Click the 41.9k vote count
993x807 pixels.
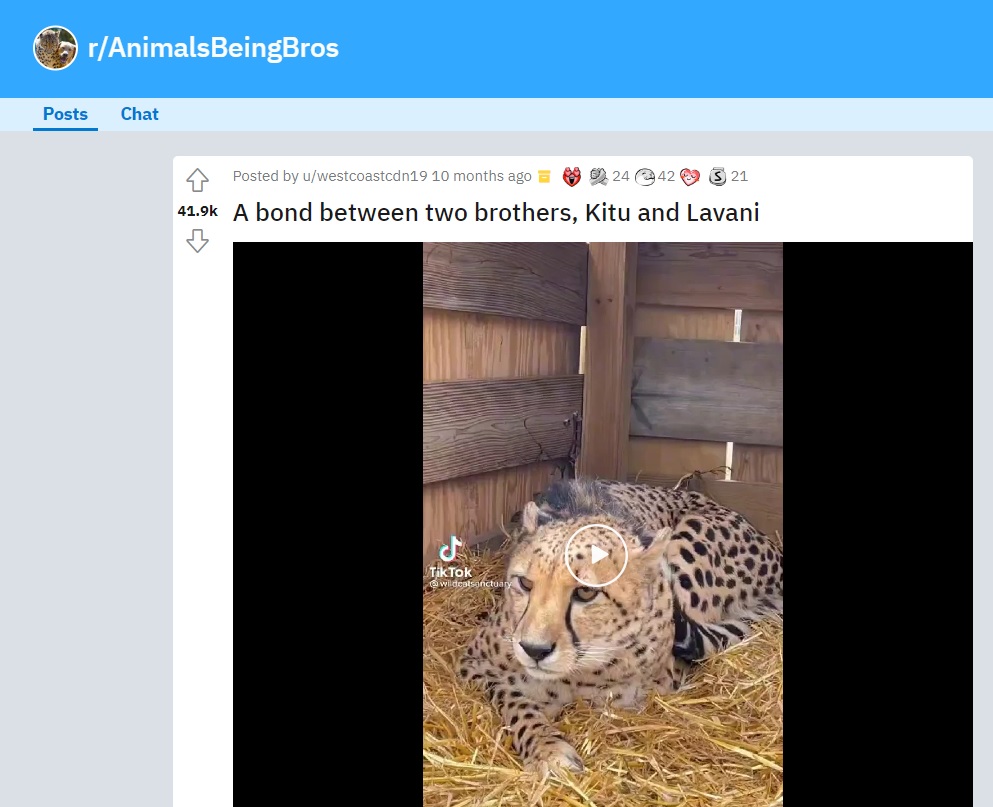(197, 210)
